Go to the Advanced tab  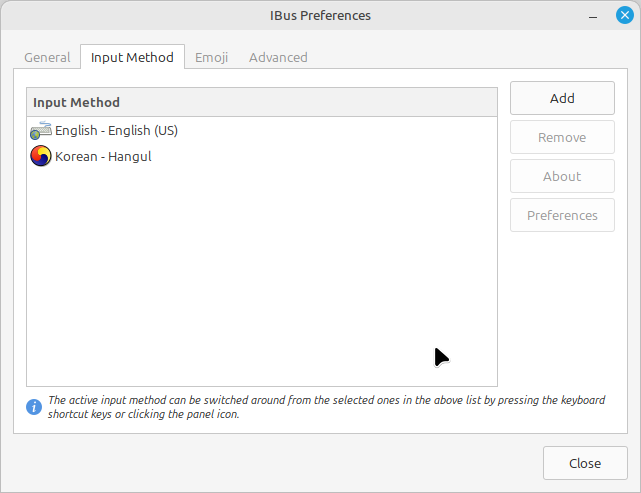pos(278,57)
